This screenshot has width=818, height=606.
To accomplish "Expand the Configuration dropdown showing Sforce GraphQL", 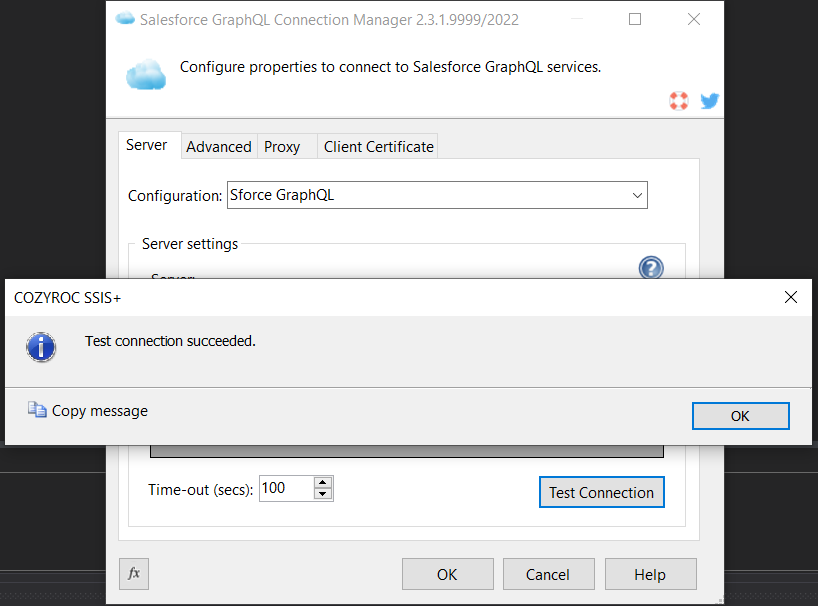I will 637,196.
